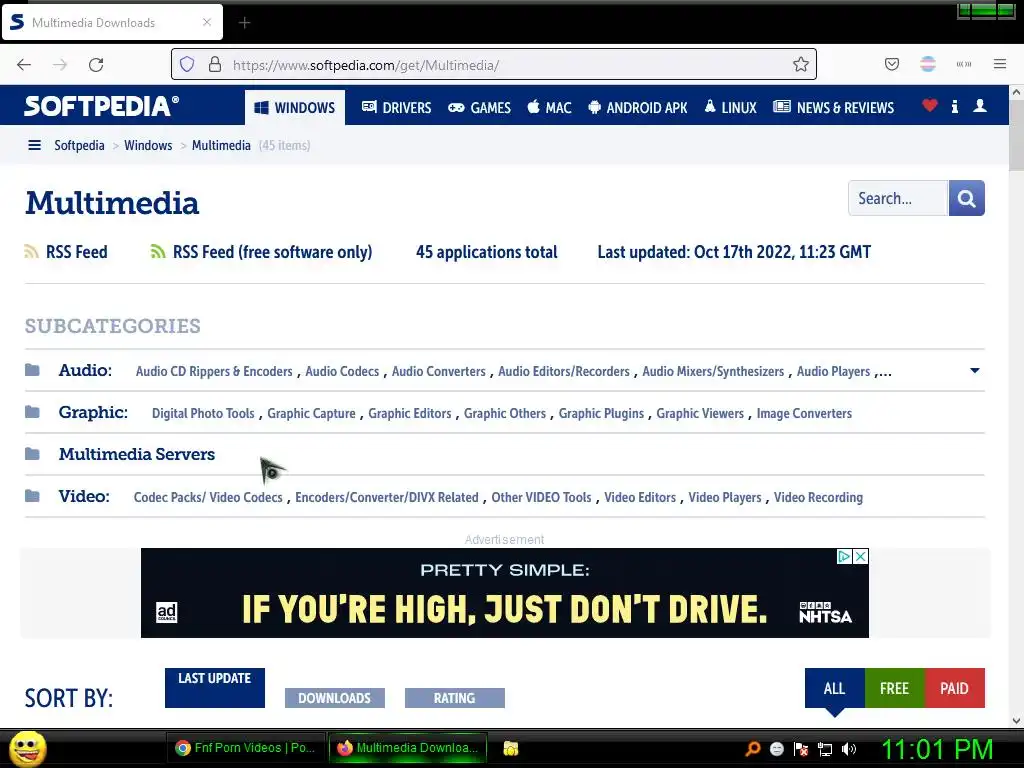Click the page vertical scrollbar thumb
Viewport: 1024px width, 768px height.
1016,135
